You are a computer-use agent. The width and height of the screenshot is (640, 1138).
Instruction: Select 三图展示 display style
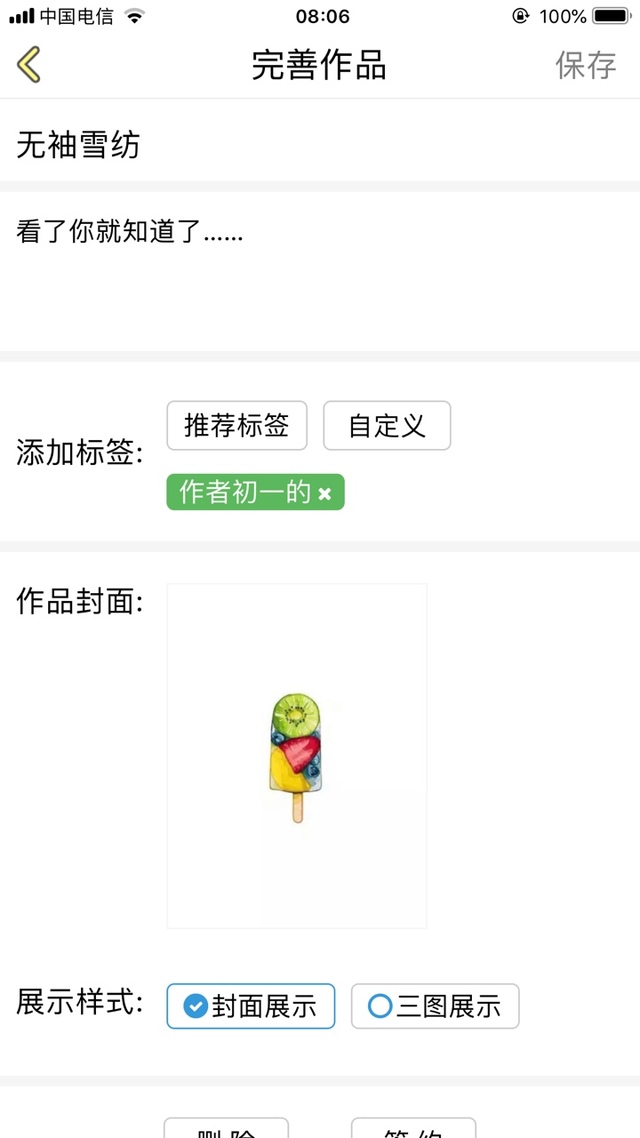click(x=435, y=1006)
